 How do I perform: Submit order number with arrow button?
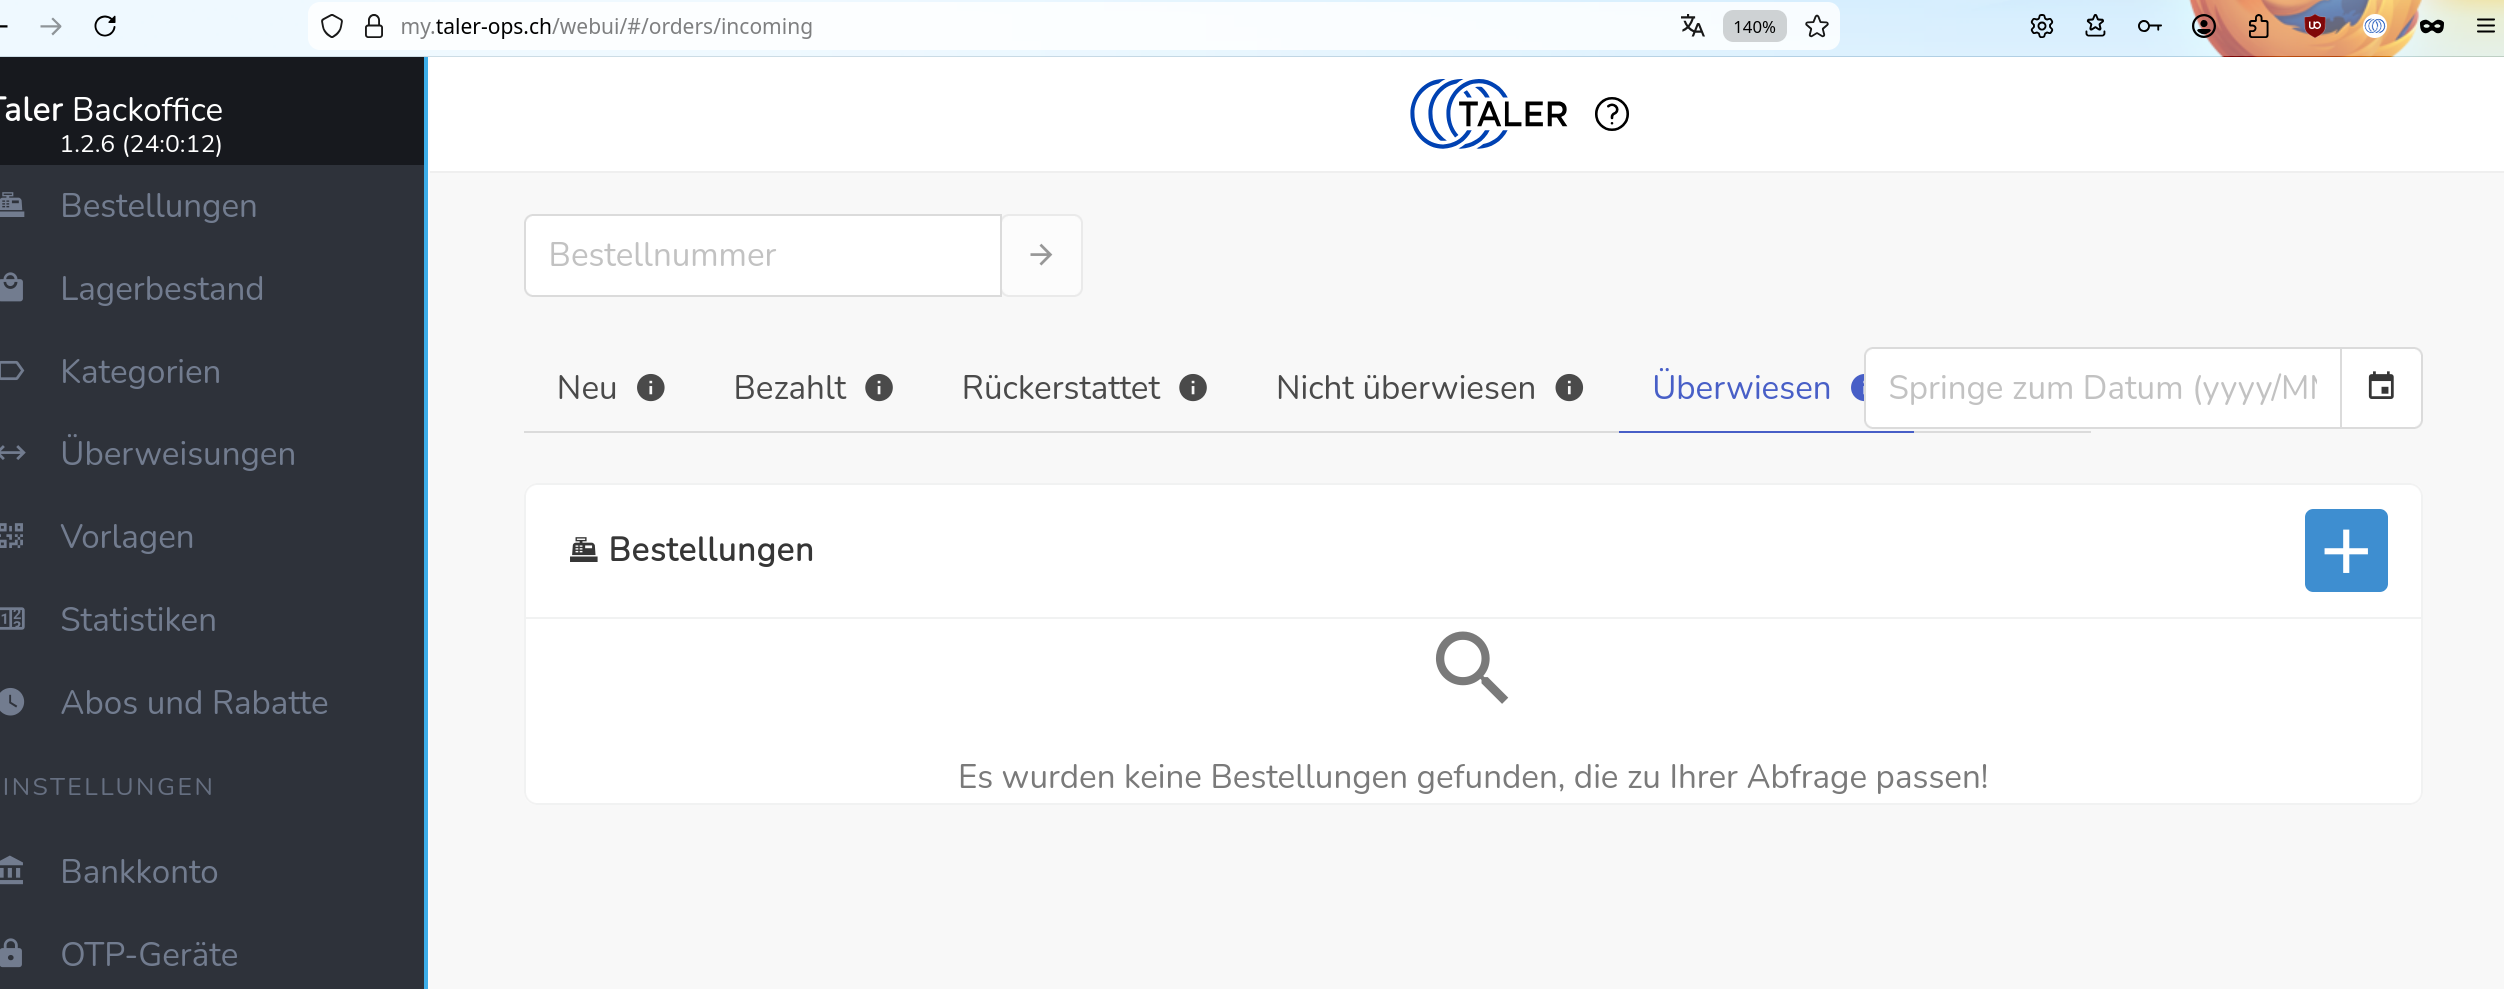1041,255
